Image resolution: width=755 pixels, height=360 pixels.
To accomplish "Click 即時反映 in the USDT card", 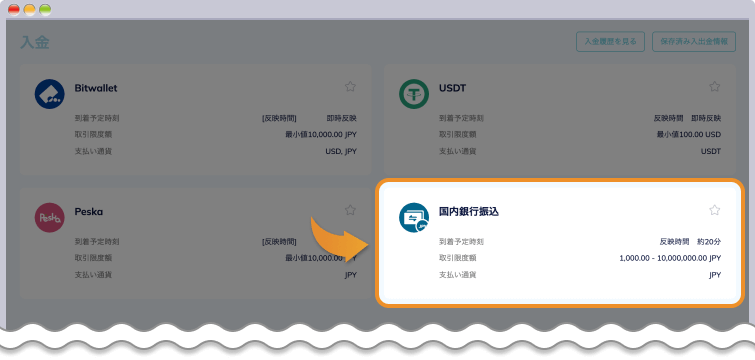I will [x=706, y=118].
